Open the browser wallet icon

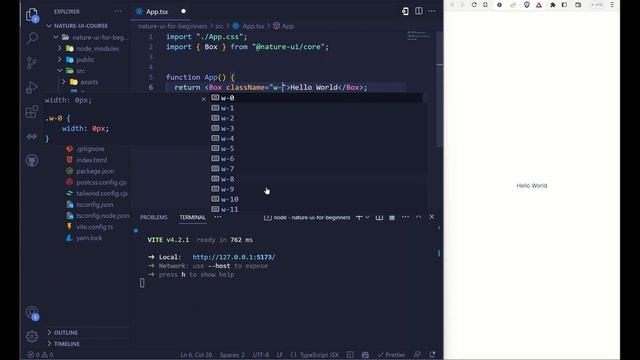(x=578, y=5)
